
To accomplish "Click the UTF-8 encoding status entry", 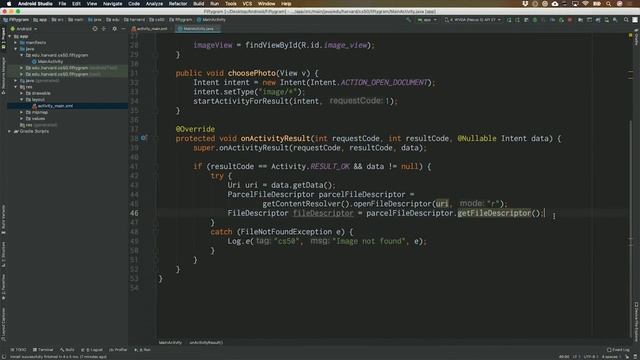I will pos(591,357).
